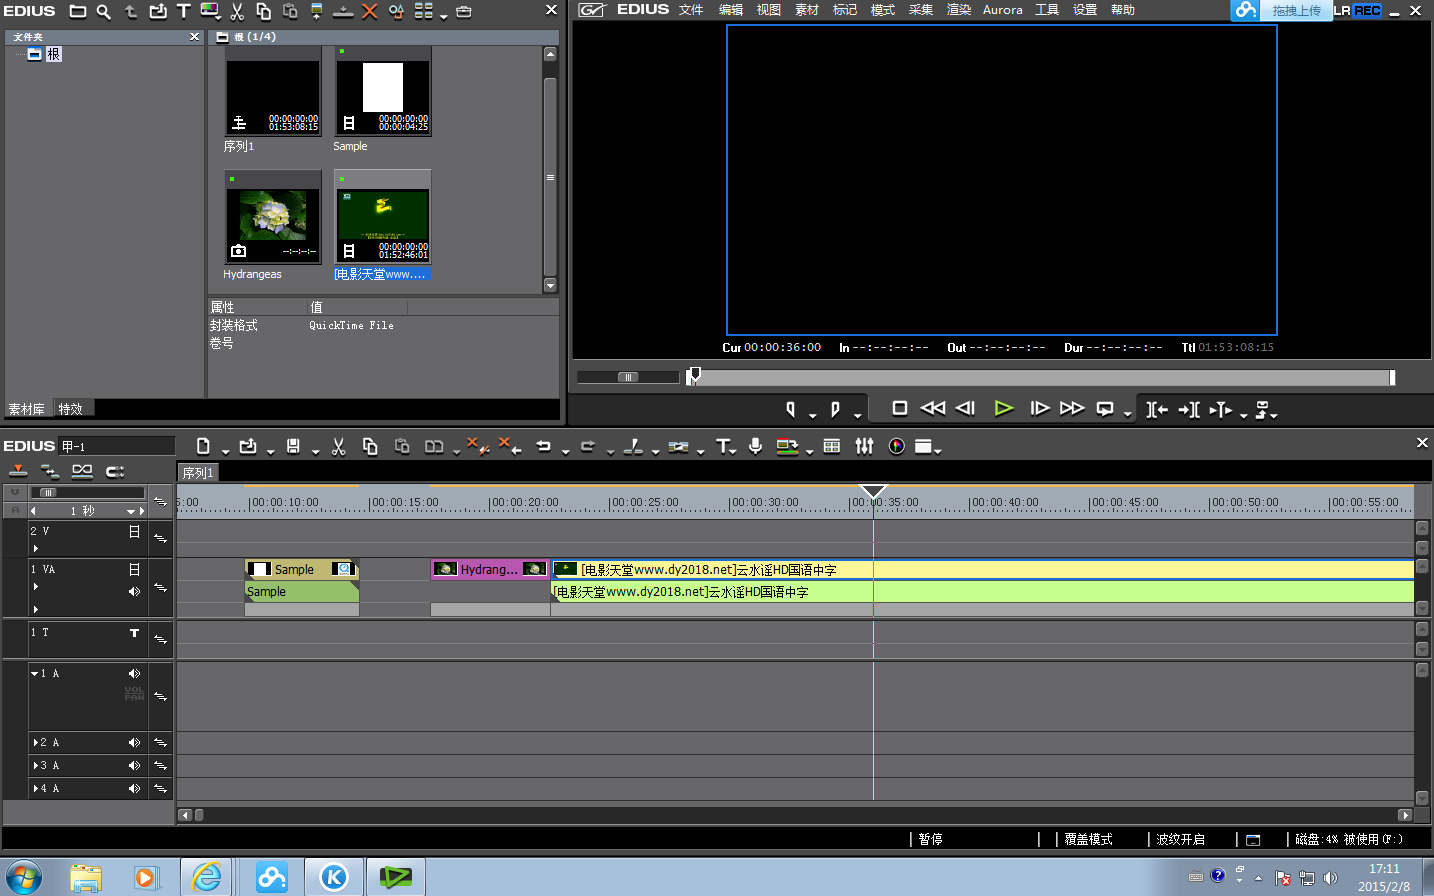
Task: Toggle ripple mode icon
Action: click(50, 471)
